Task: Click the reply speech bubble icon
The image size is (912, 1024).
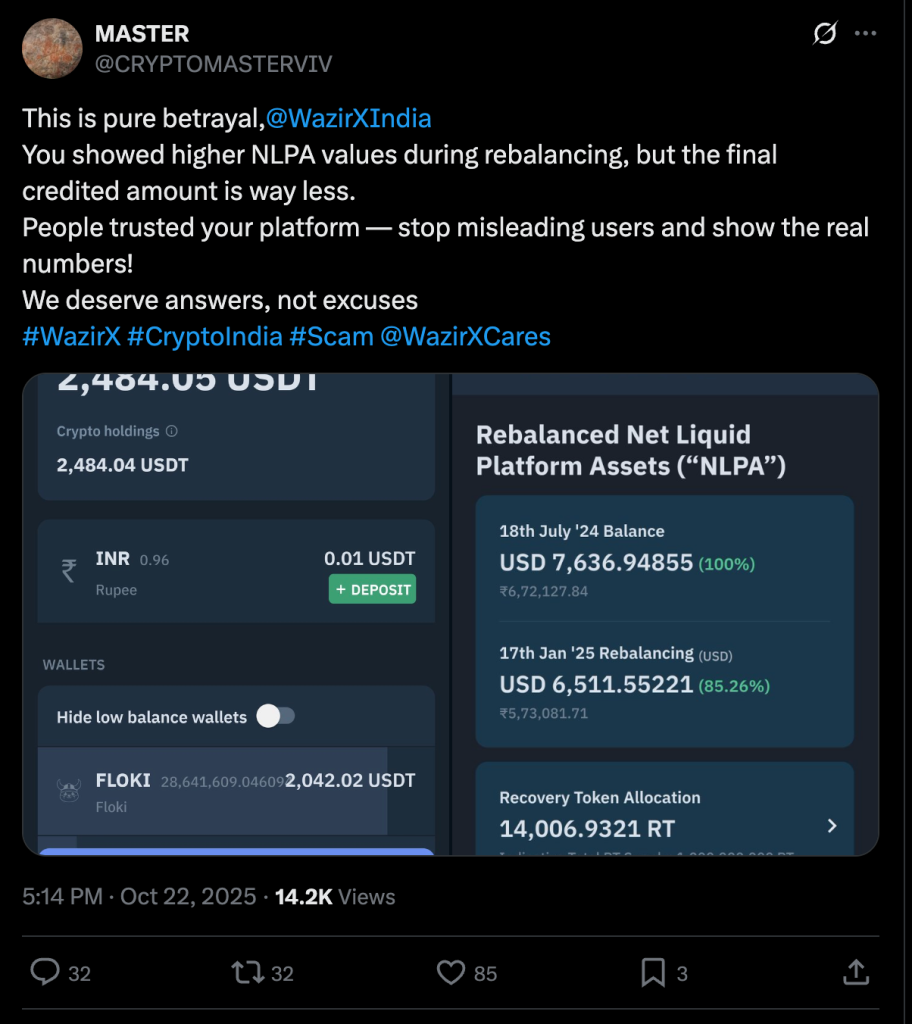Action: [46, 972]
